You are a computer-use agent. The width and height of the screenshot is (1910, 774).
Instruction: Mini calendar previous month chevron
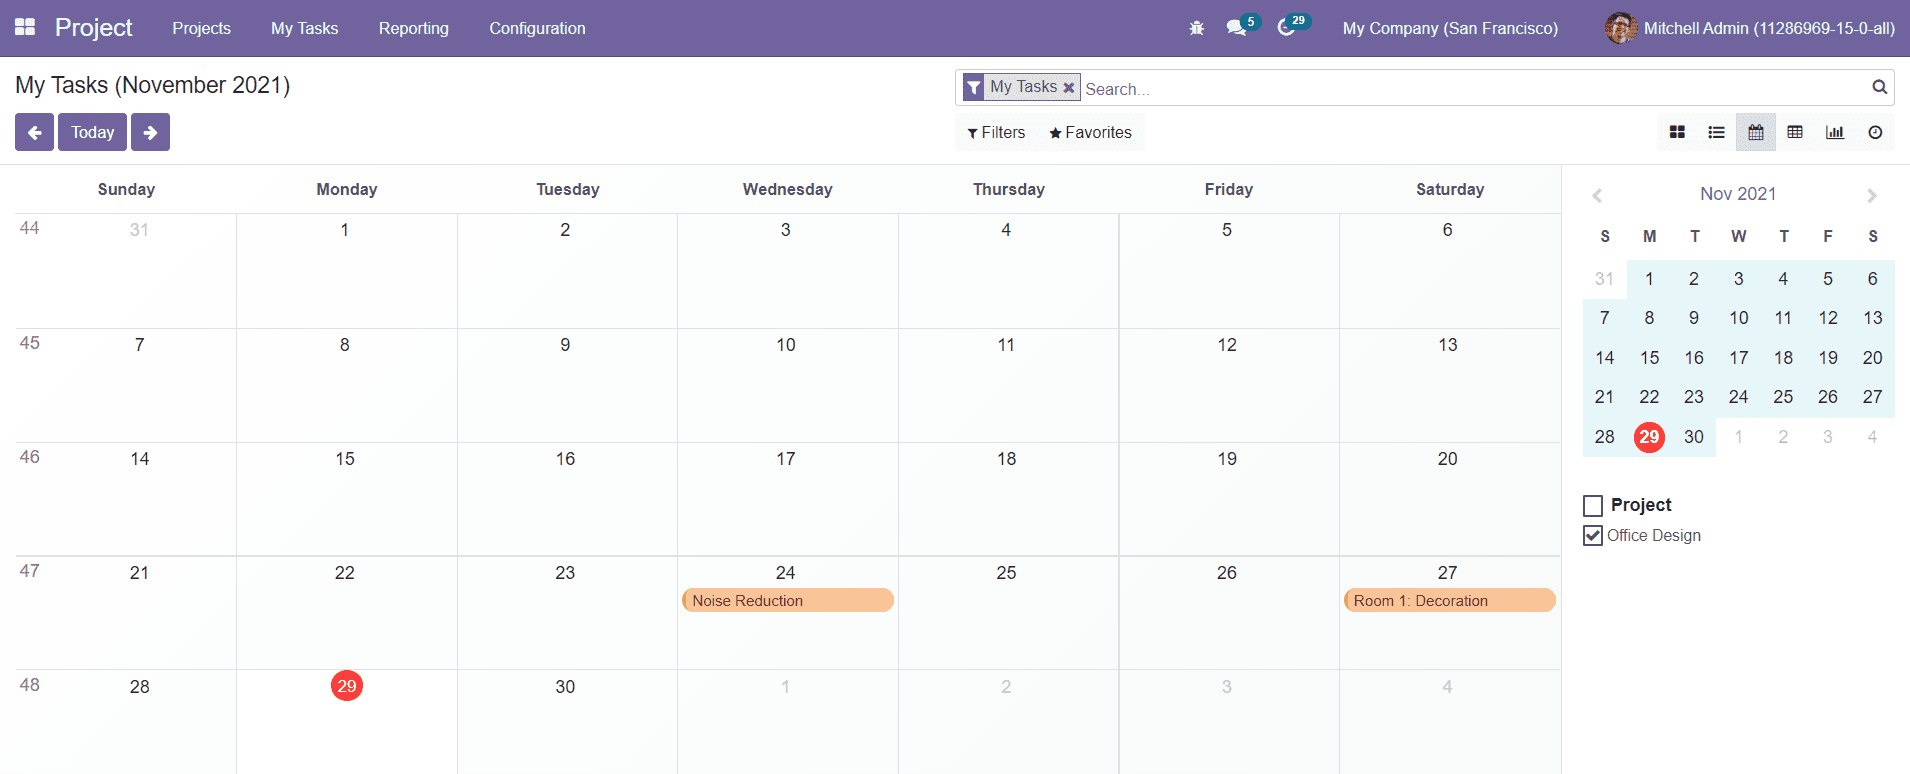pyautogui.click(x=1597, y=195)
